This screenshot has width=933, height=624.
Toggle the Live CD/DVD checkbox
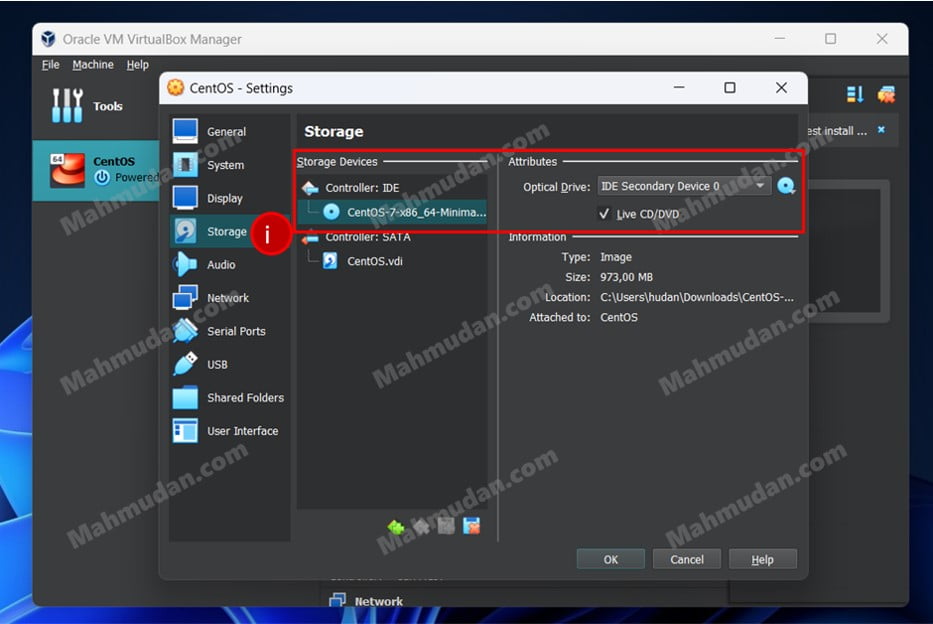pos(604,214)
